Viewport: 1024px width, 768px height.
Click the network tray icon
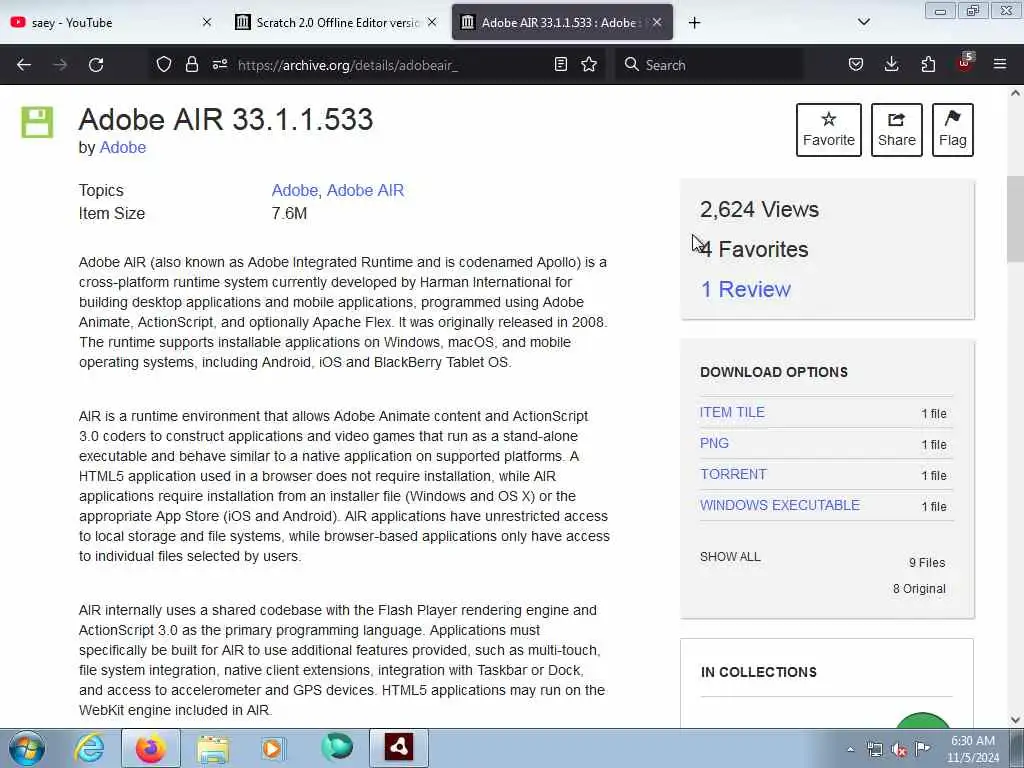coord(874,749)
